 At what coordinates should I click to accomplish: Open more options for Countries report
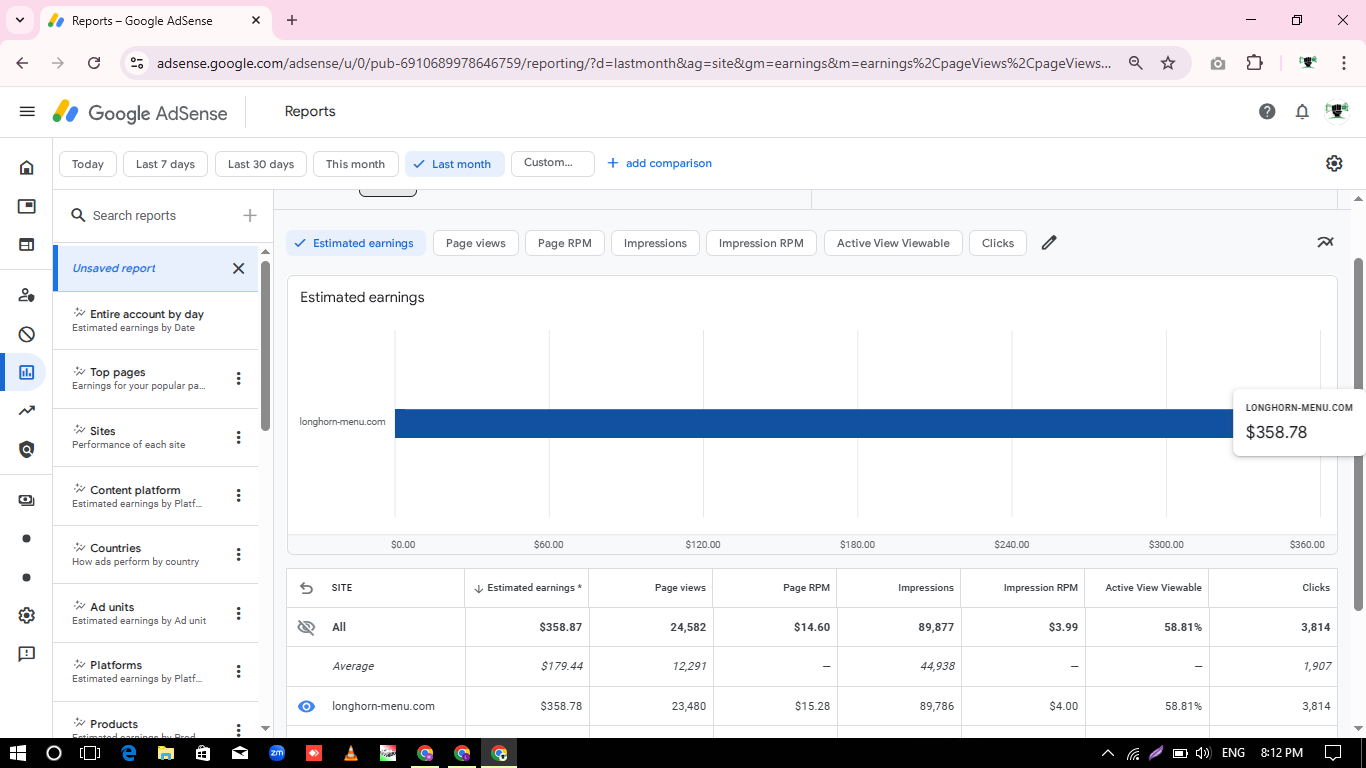pos(238,554)
